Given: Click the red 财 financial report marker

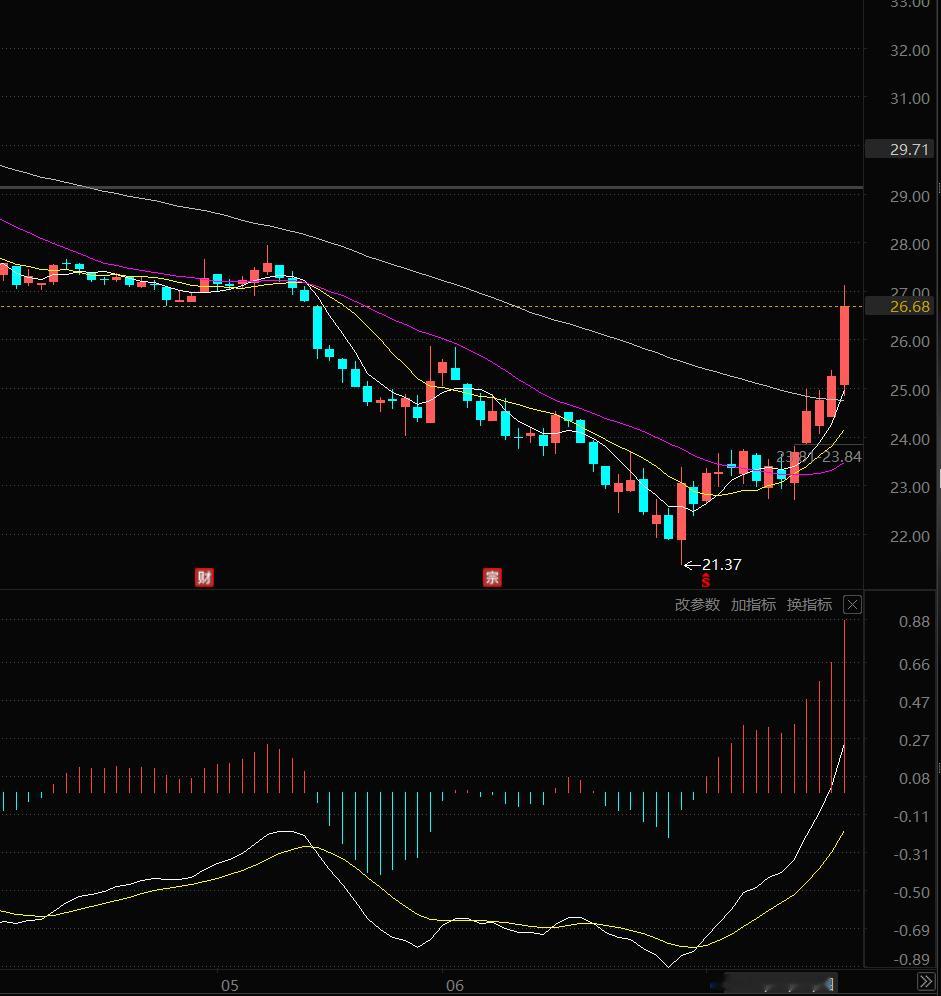Looking at the screenshot, I should (x=204, y=577).
